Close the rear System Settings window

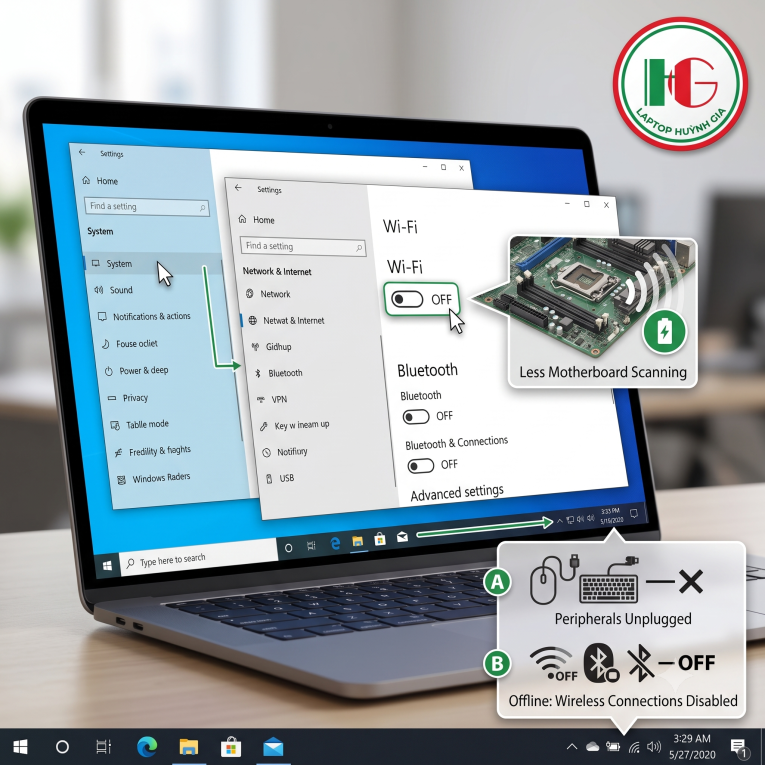461,168
